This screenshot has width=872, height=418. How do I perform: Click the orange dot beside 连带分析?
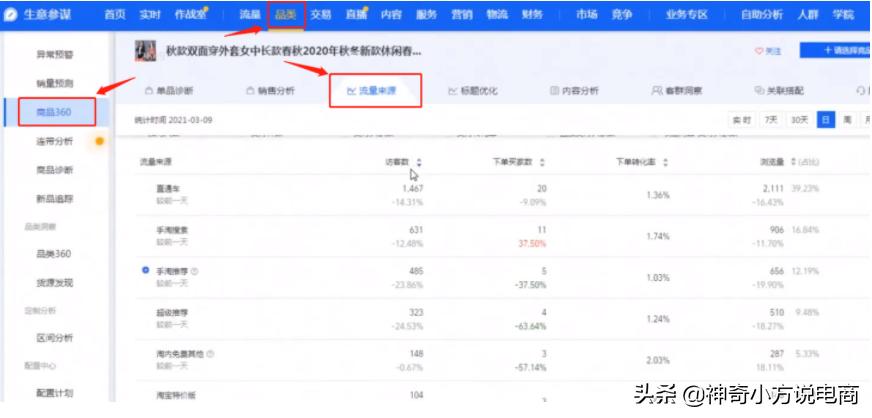[x=100, y=141]
